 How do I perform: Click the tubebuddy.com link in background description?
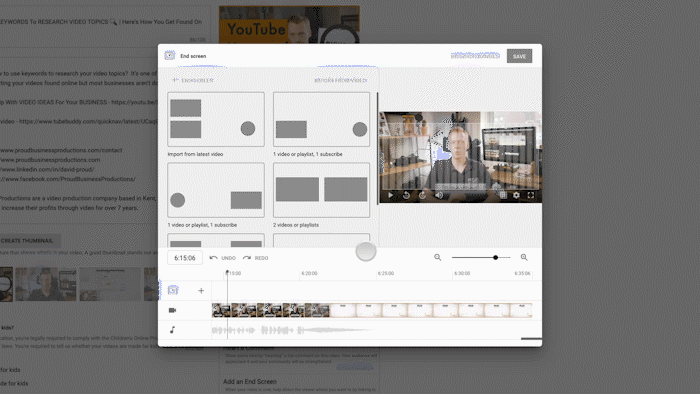tap(88, 121)
